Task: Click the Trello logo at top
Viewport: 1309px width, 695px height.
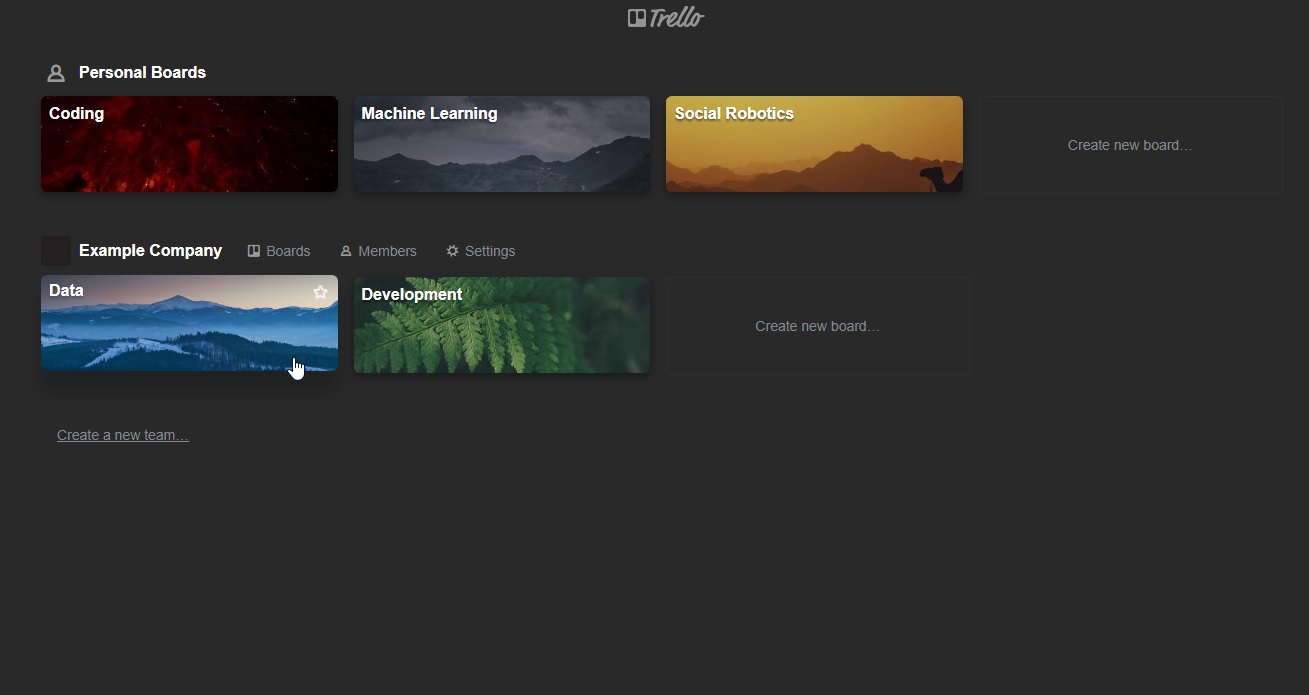Action: [x=665, y=18]
